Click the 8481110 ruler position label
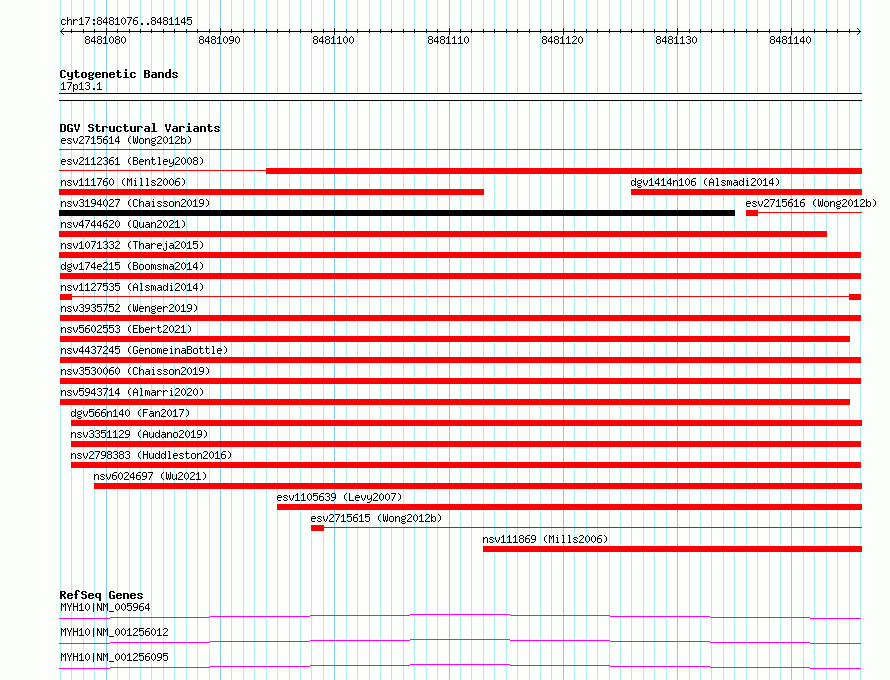Viewport: 890px width, 680px height. (448, 40)
